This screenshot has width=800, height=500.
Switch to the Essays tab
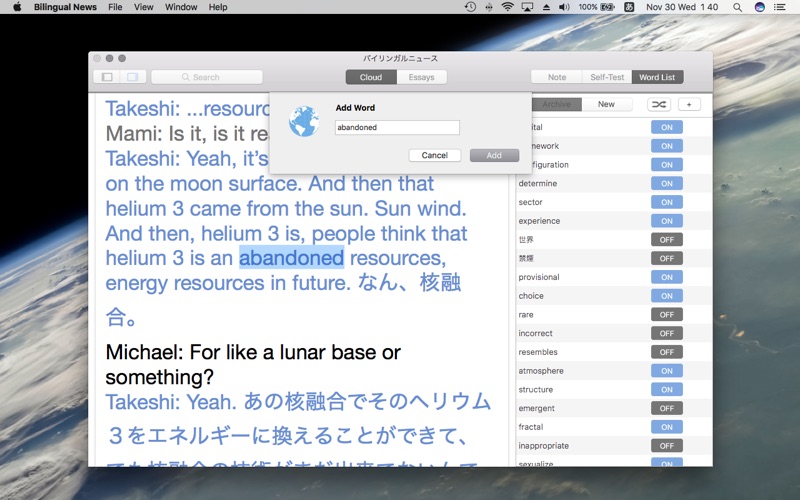coord(421,77)
